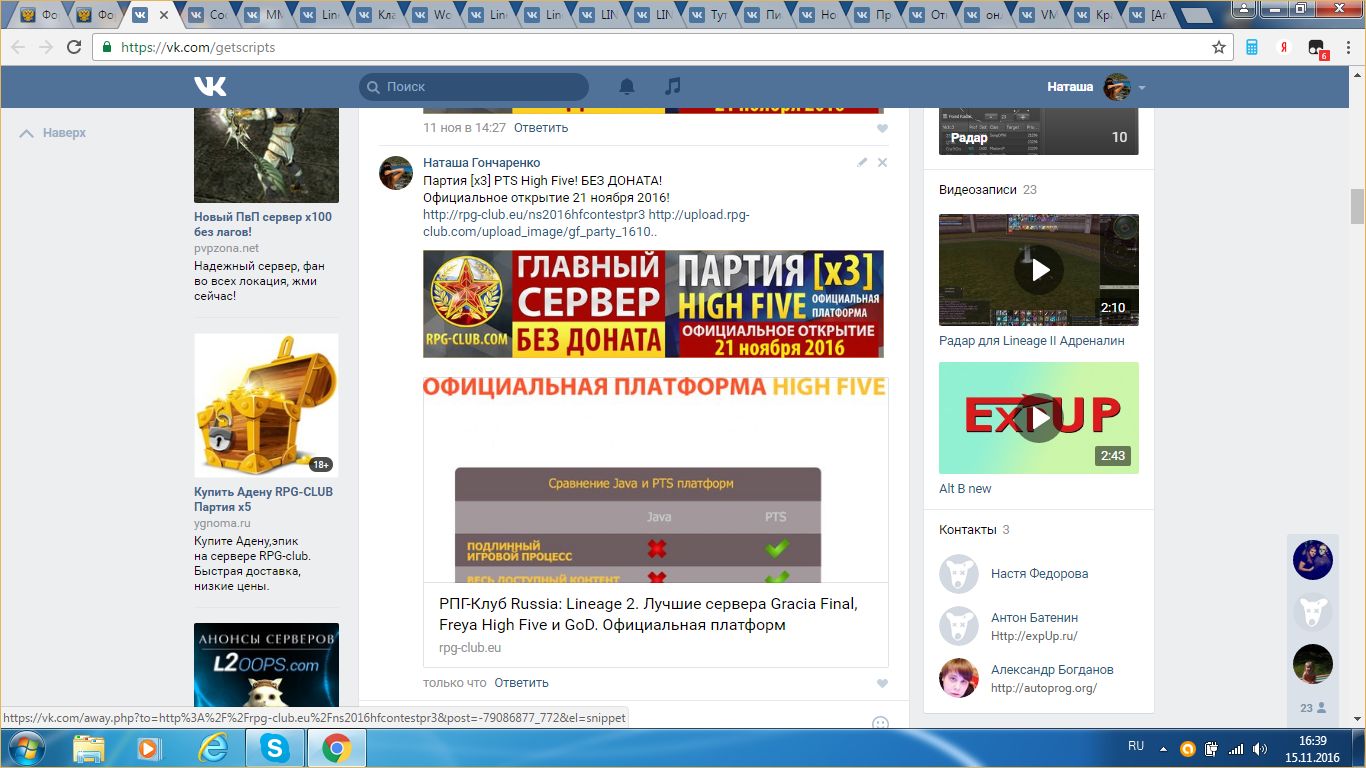Click the VK logo in the header

(x=210, y=87)
